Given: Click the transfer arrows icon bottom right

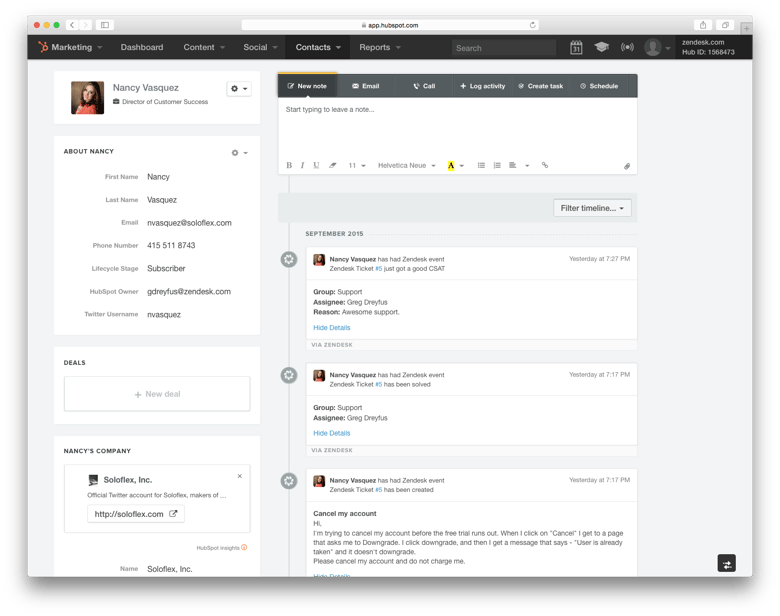Looking at the screenshot, I should [x=727, y=564].
